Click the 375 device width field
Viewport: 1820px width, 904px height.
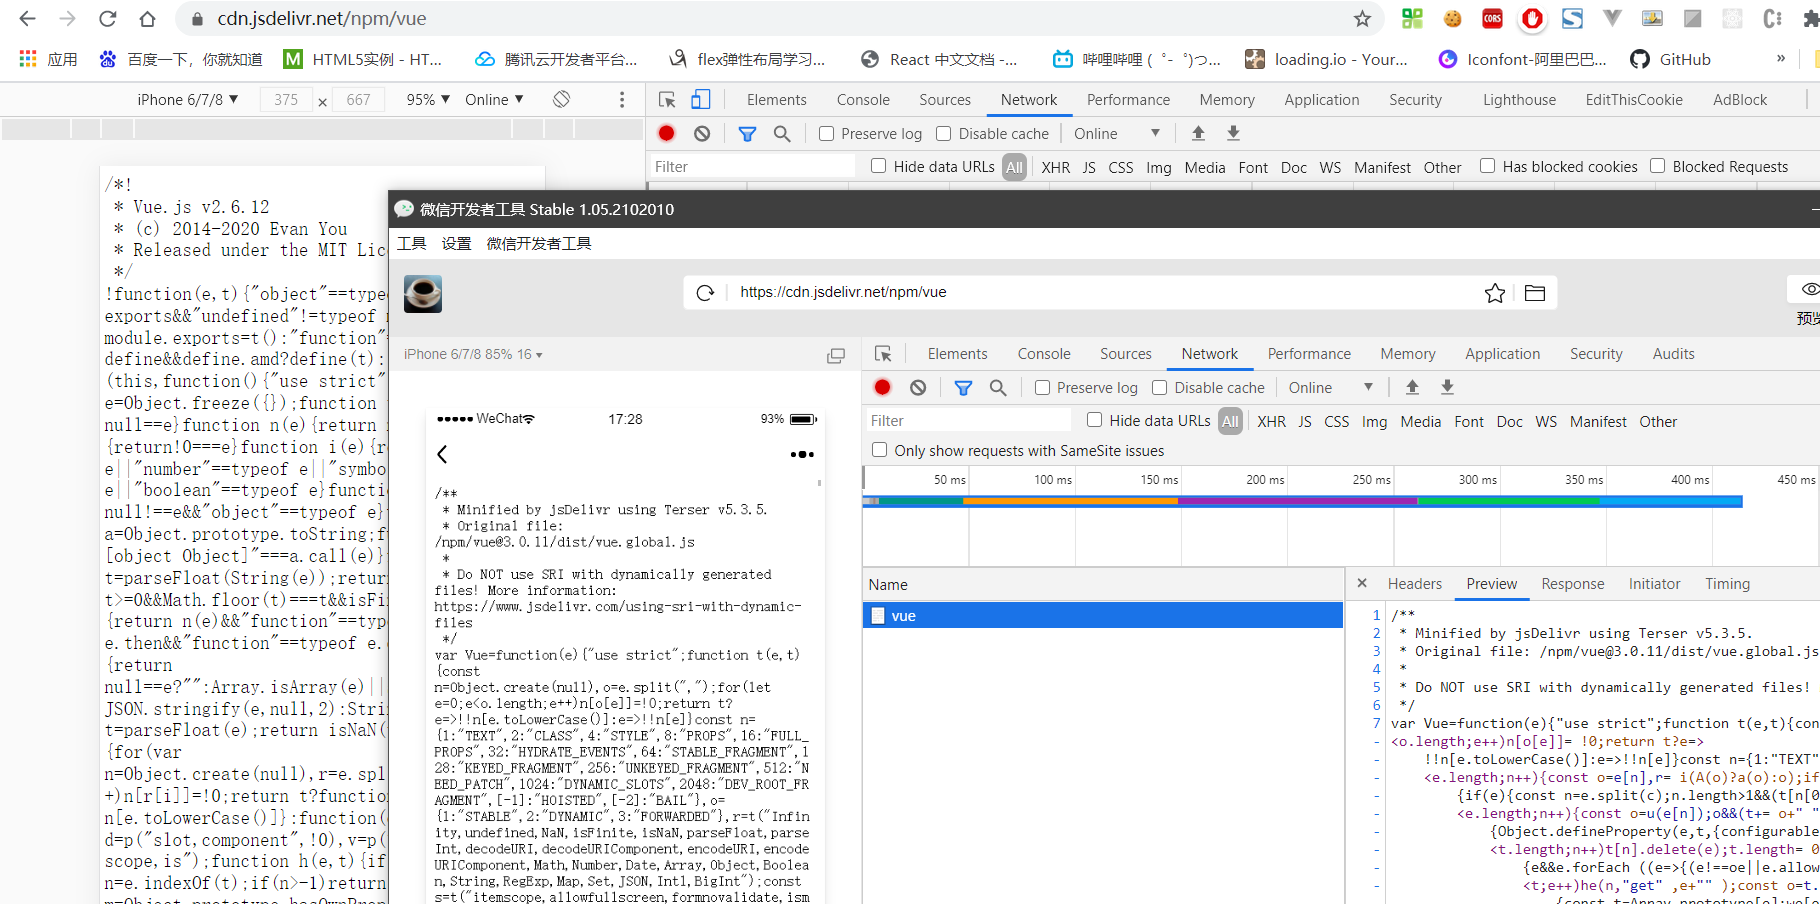286,99
